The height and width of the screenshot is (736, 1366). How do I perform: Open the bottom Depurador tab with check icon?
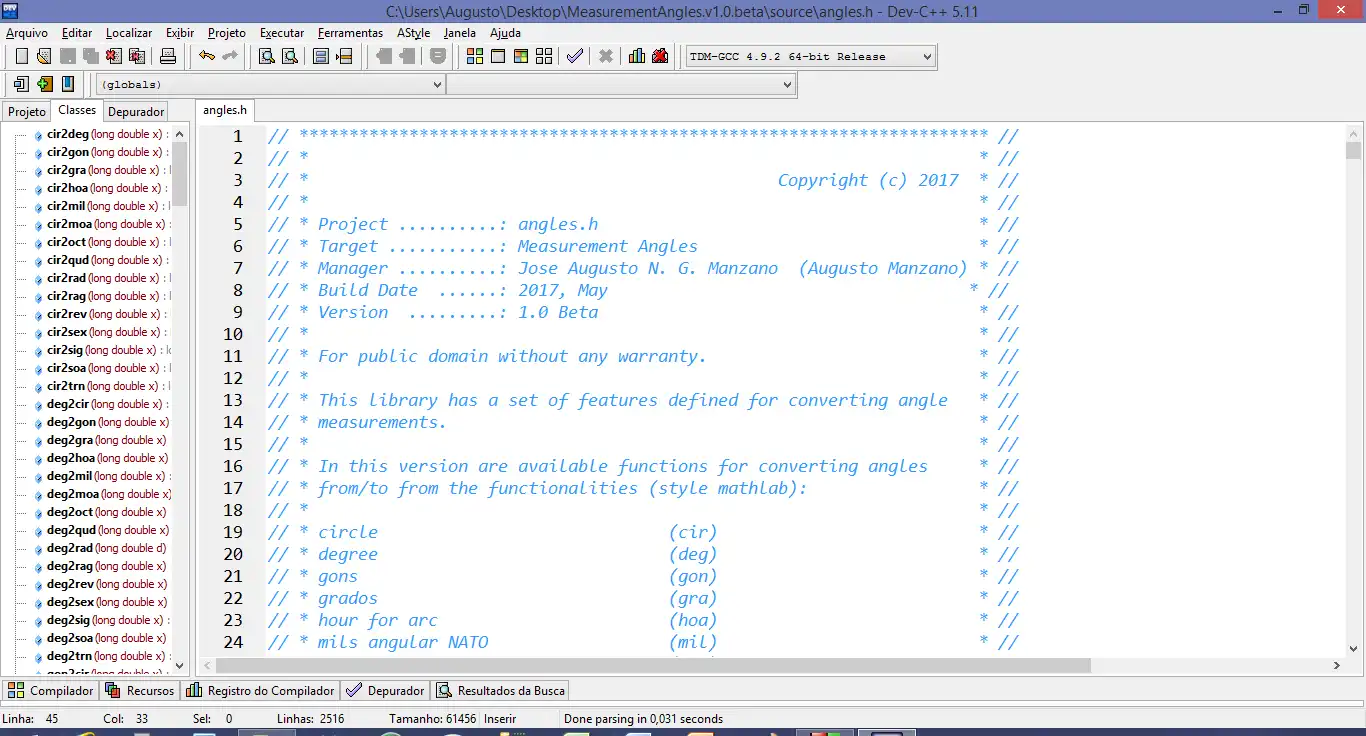(x=385, y=690)
